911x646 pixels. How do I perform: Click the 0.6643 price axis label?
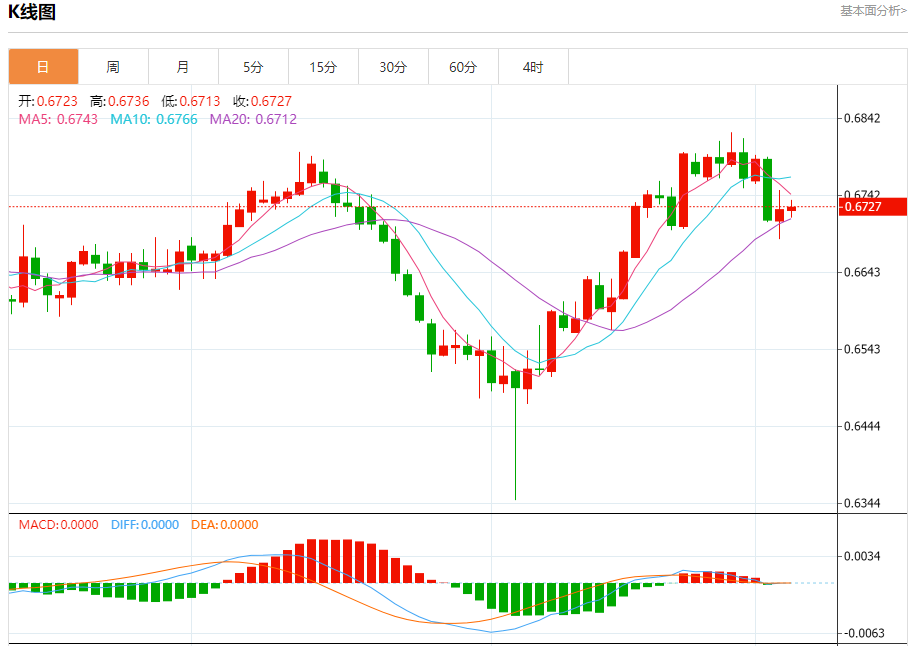click(862, 272)
